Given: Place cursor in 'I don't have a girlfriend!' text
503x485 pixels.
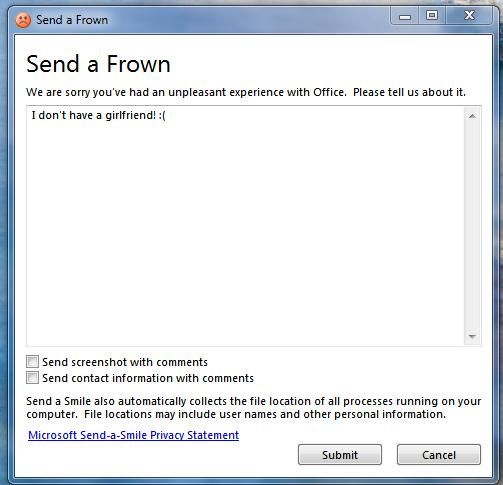Looking at the screenshot, I should pos(93,115).
